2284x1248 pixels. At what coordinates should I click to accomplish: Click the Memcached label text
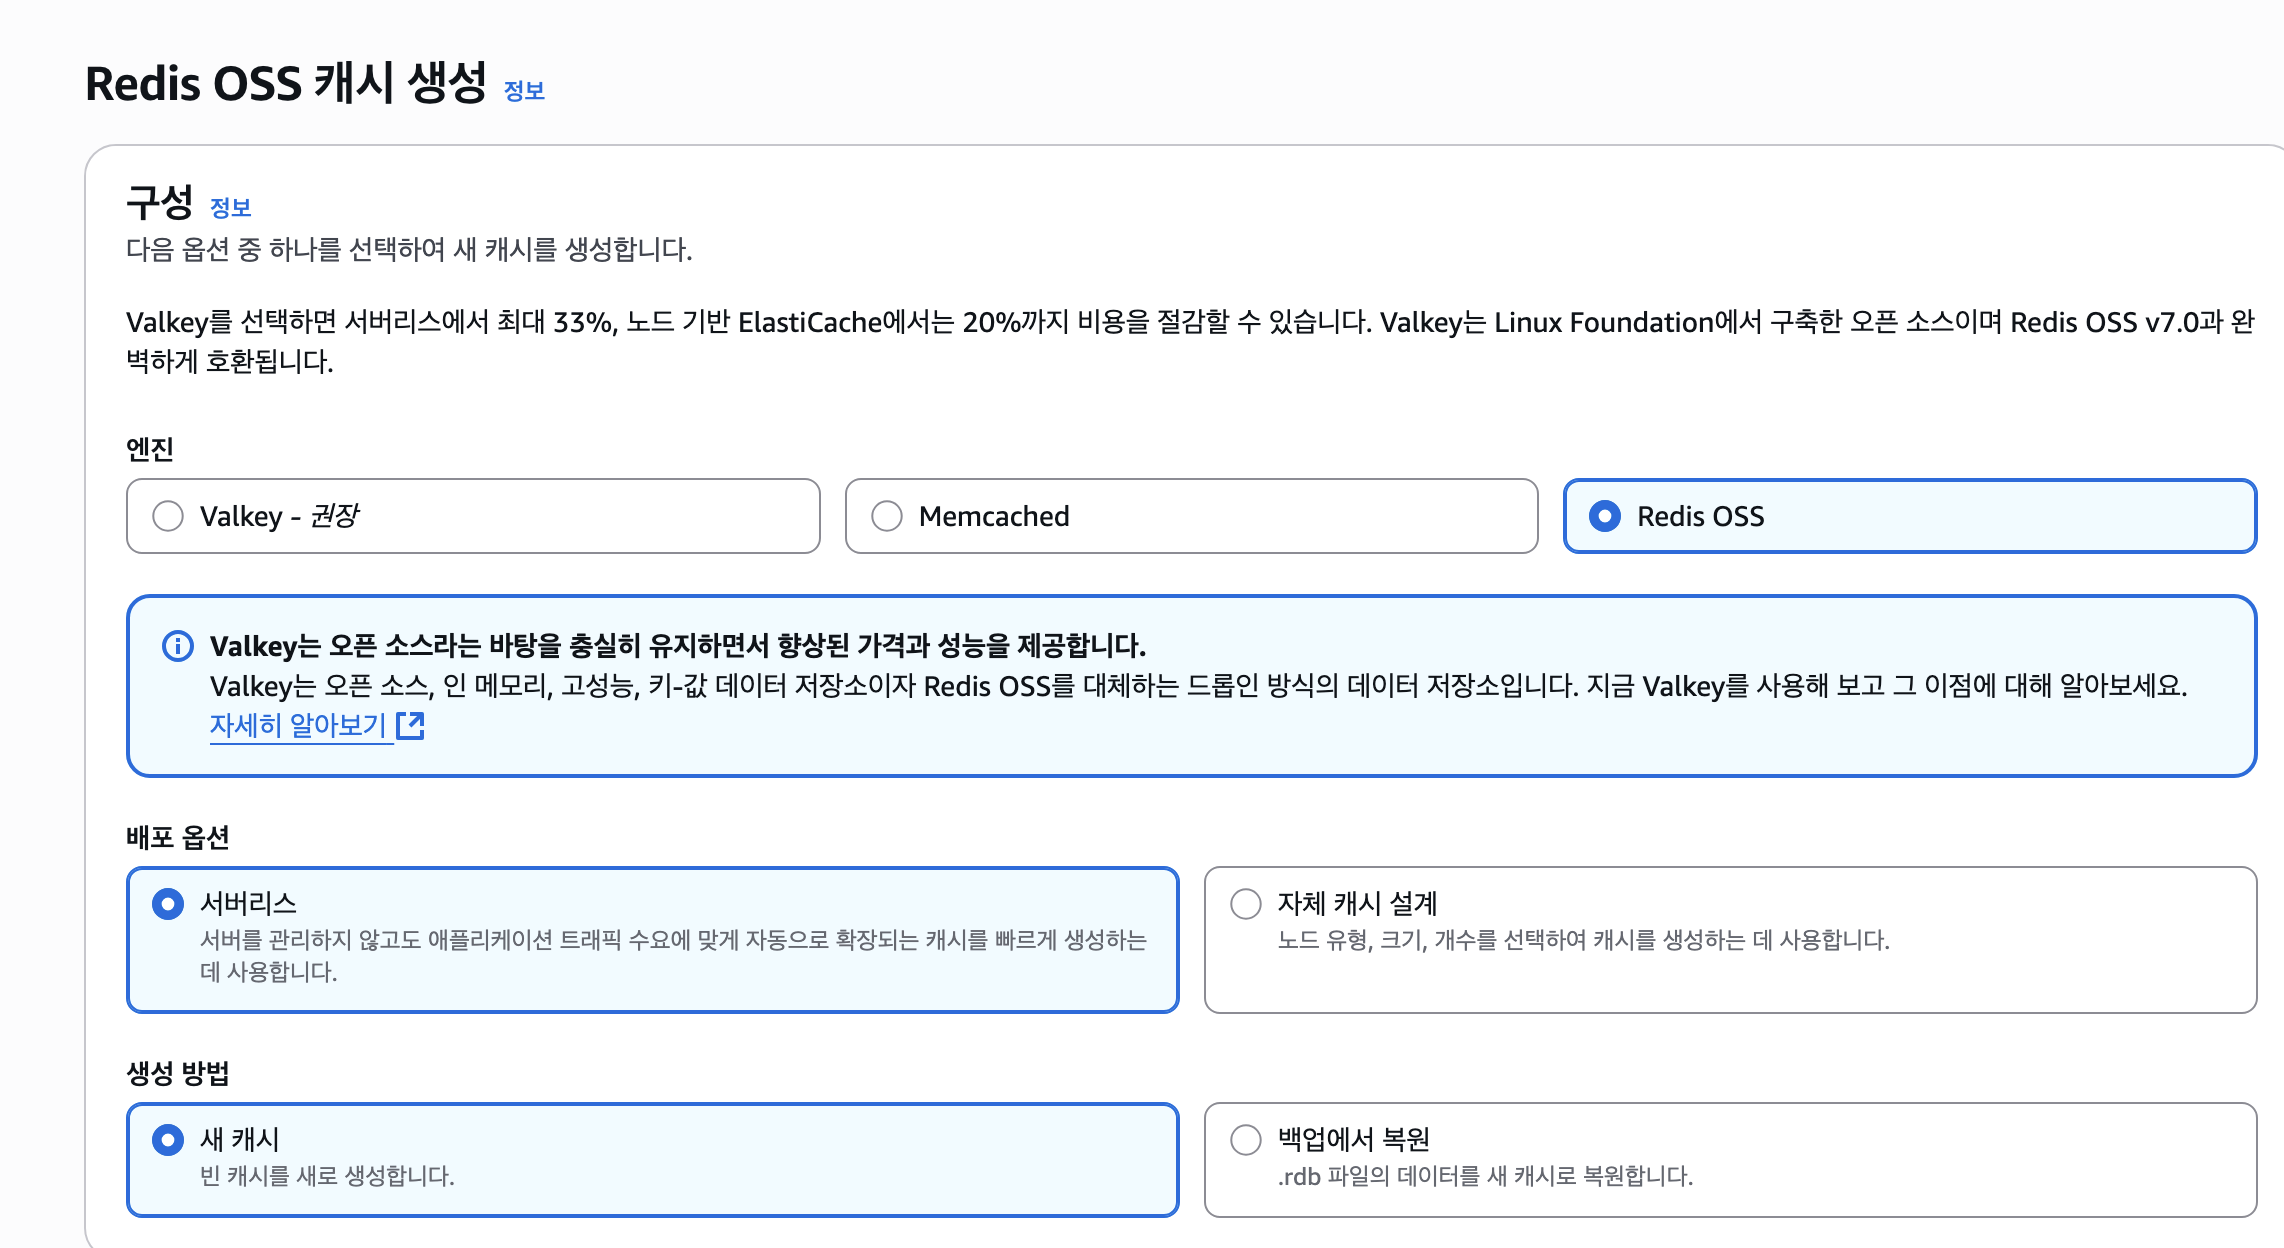click(x=993, y=516)
